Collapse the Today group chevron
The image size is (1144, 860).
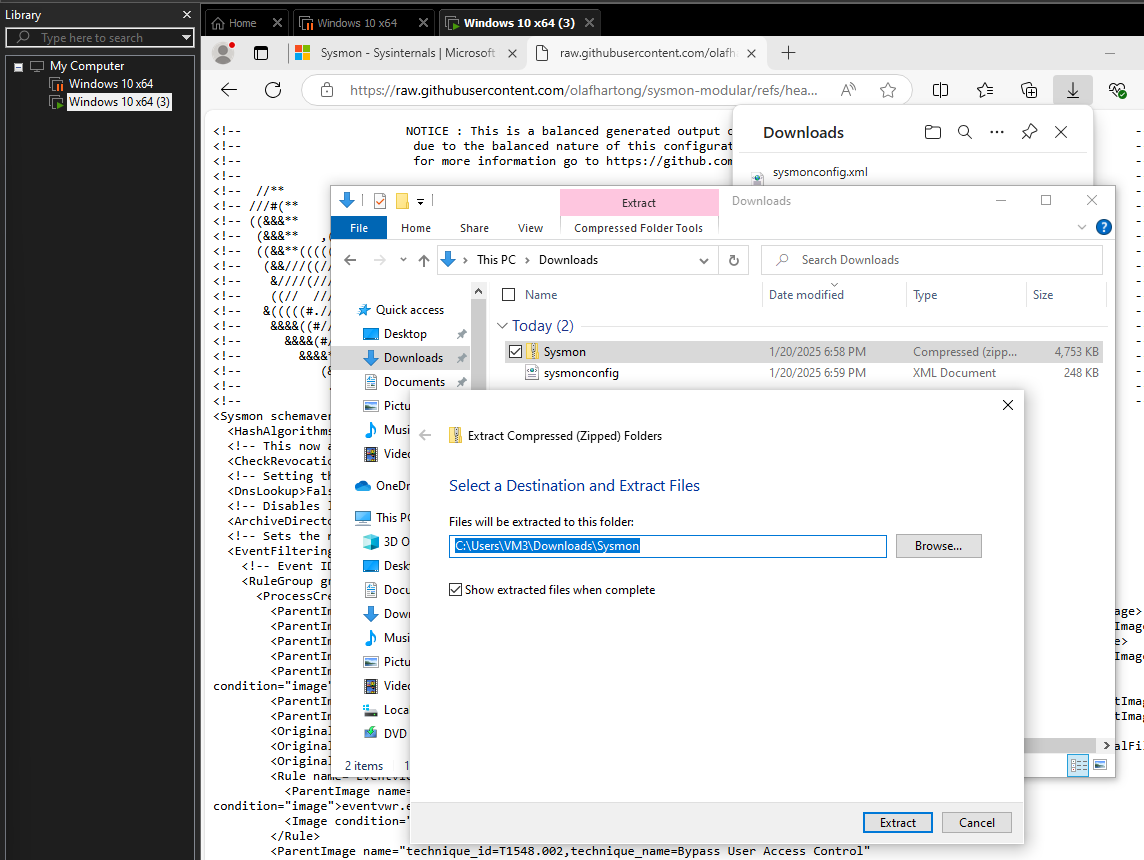click(x=502, y=326)
